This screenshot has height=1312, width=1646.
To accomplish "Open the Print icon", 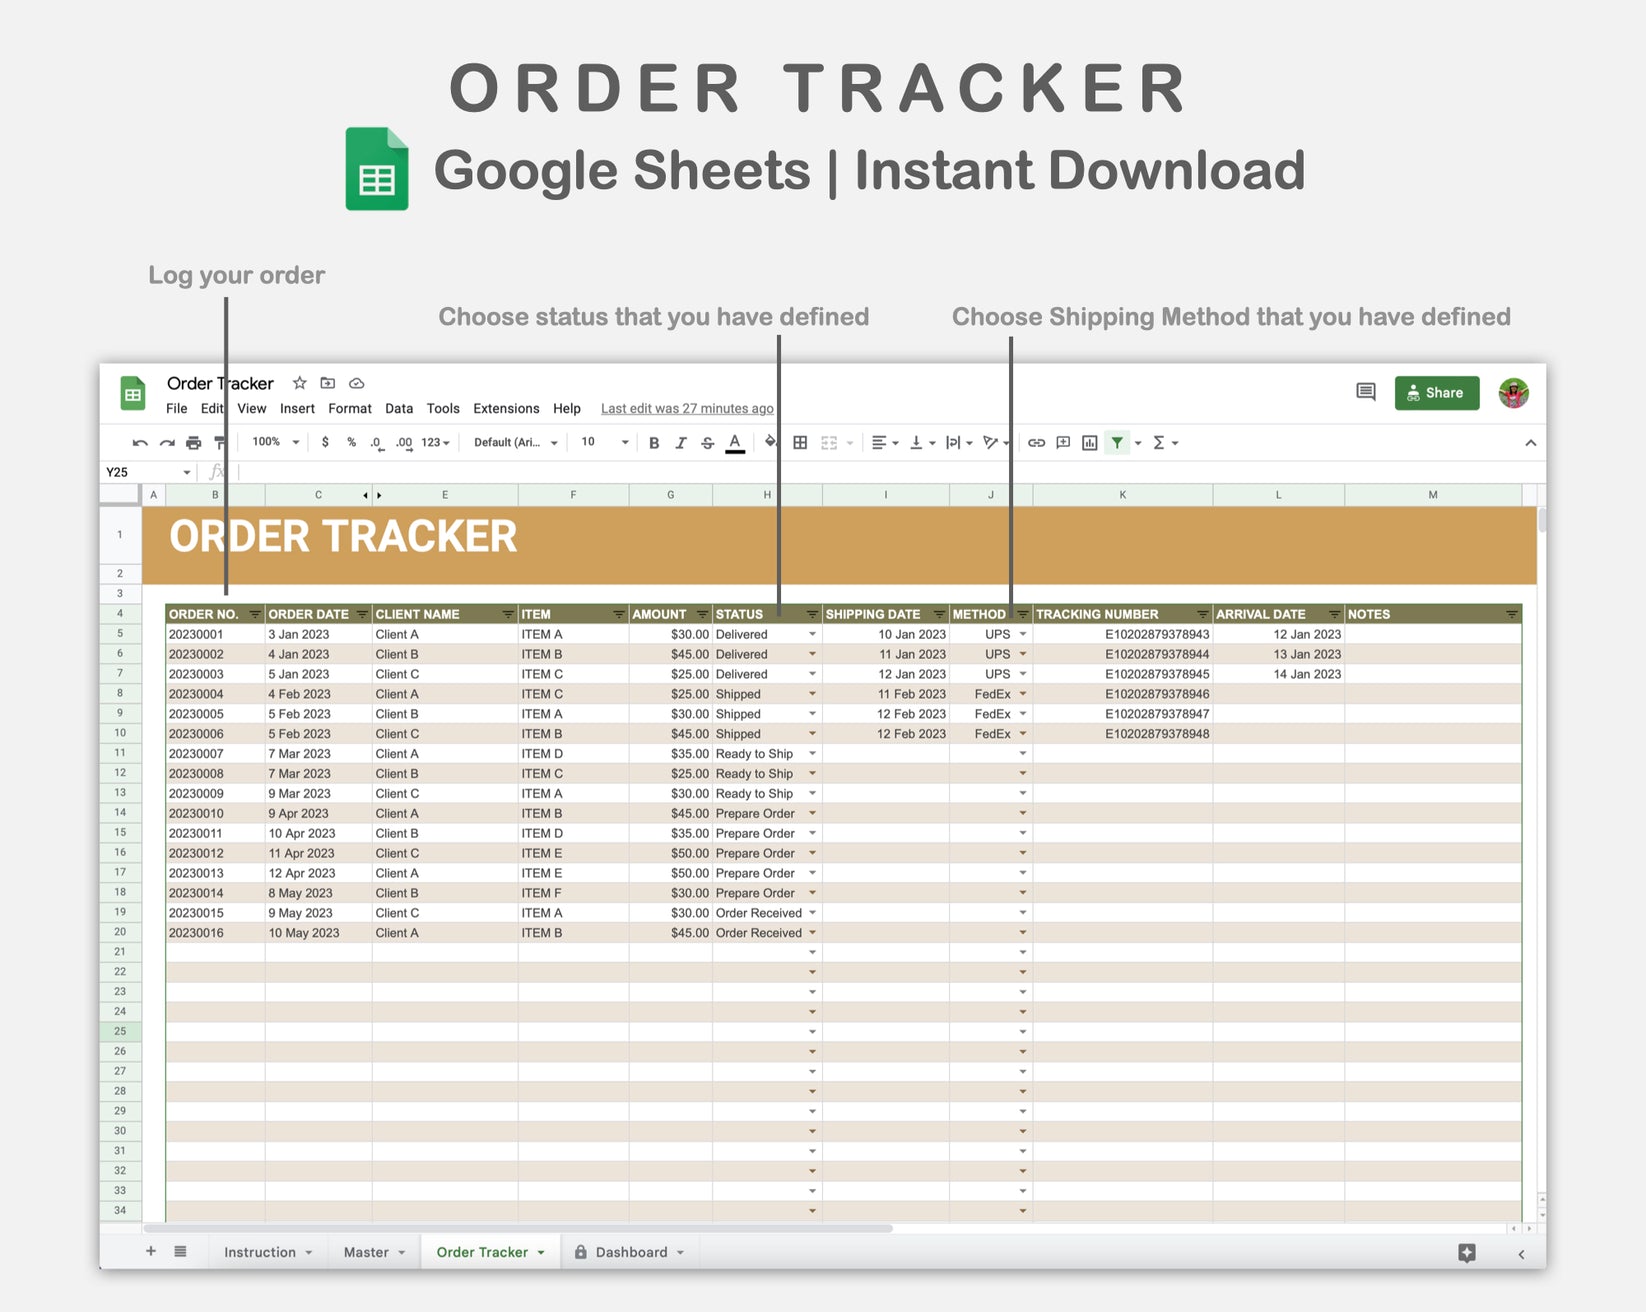I will [193, 442].
